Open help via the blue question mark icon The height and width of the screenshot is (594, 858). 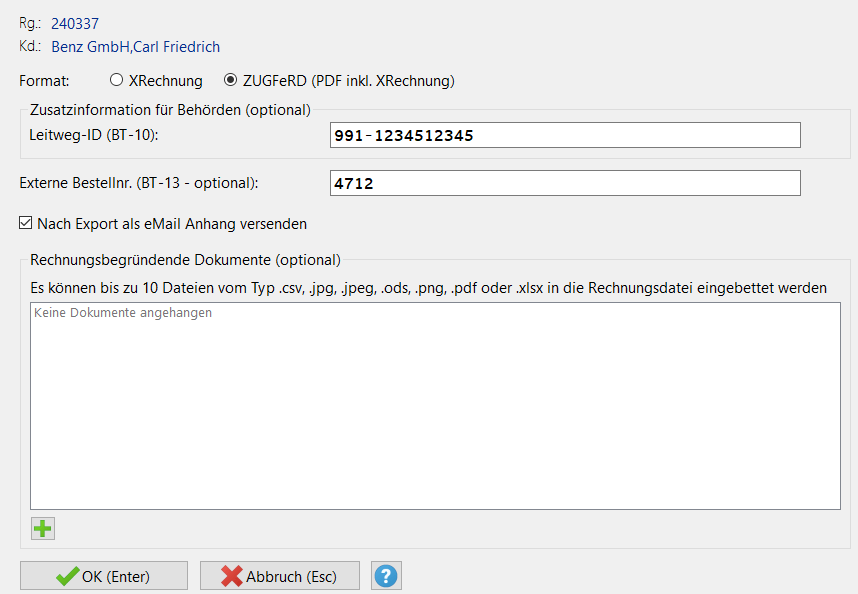coord(386,576)
